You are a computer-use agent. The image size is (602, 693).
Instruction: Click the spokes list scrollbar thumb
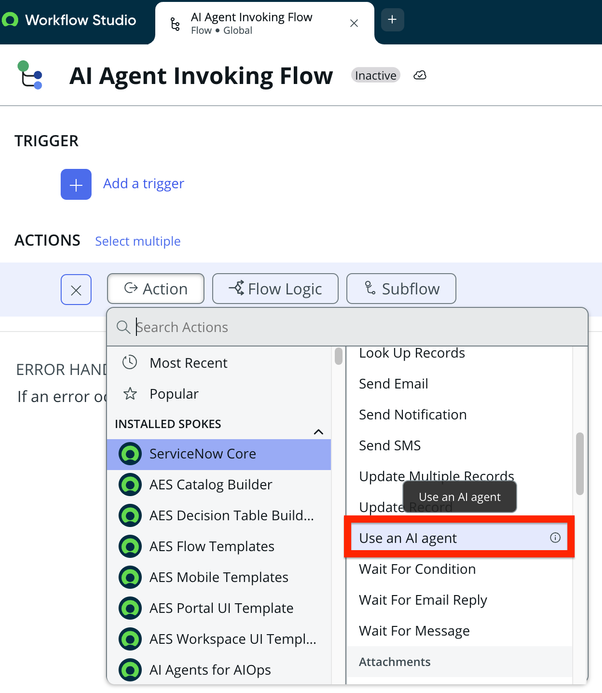[x=339, y=356]
